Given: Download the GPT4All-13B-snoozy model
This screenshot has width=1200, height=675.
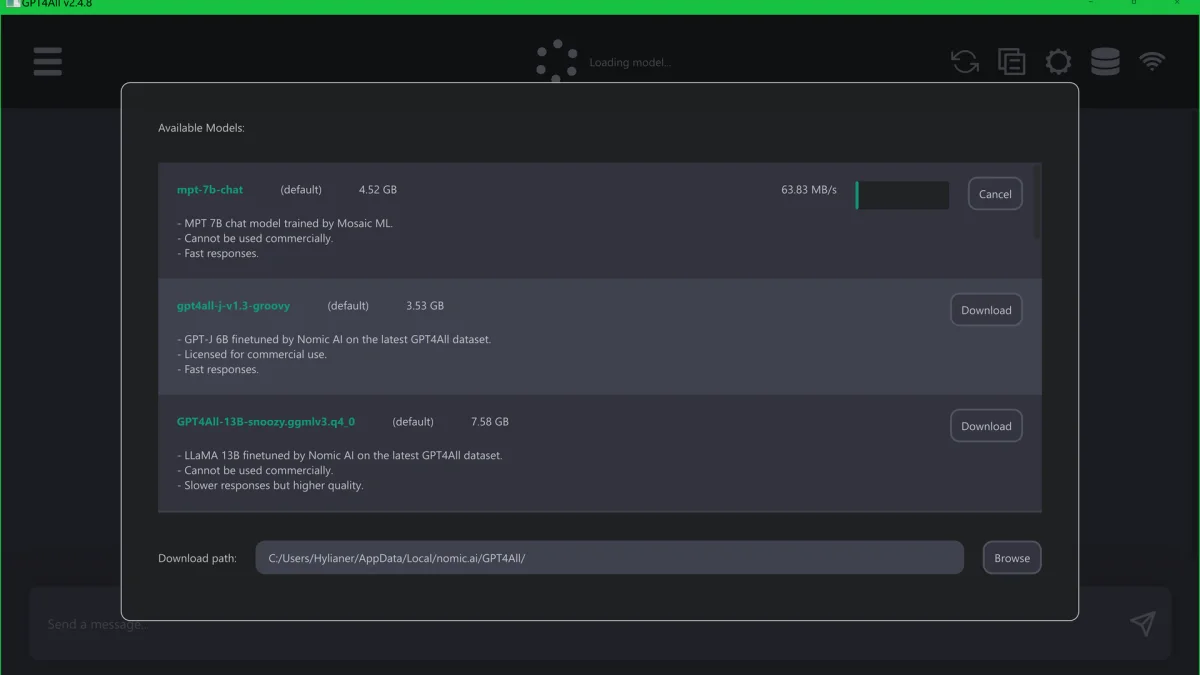Looking at the screenshot, I should click(986, 426).
